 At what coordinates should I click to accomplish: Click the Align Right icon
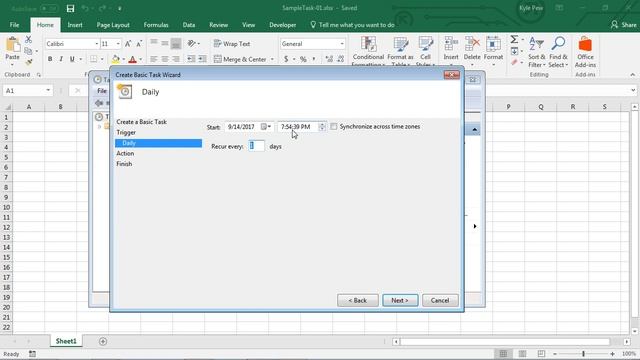click(176, 59)
